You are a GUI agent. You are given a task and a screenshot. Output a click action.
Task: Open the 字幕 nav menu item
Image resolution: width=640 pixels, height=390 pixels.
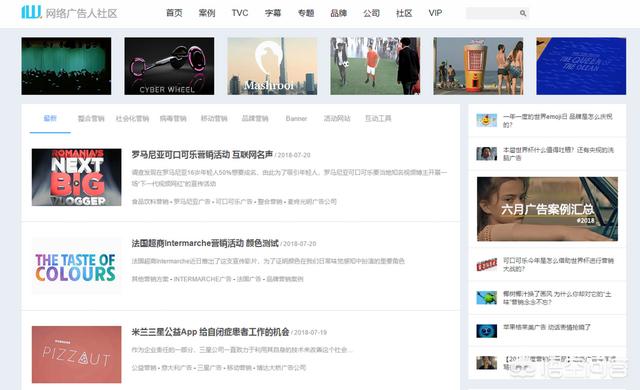[x=273, y=13]
